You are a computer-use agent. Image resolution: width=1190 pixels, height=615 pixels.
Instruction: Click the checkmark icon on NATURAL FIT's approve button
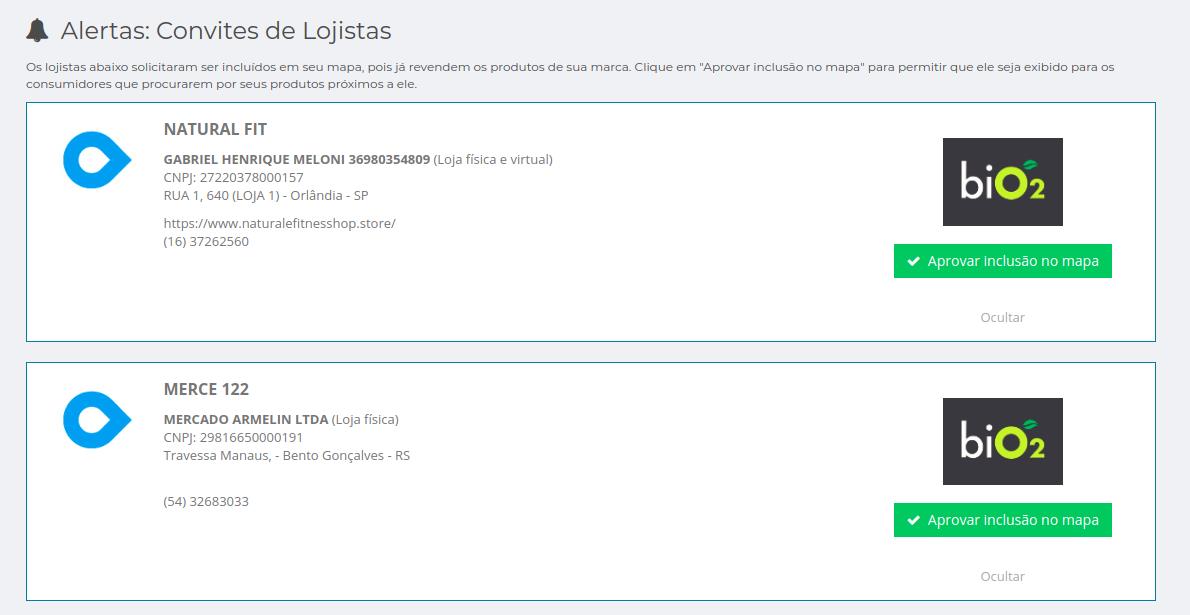point(913,261)
